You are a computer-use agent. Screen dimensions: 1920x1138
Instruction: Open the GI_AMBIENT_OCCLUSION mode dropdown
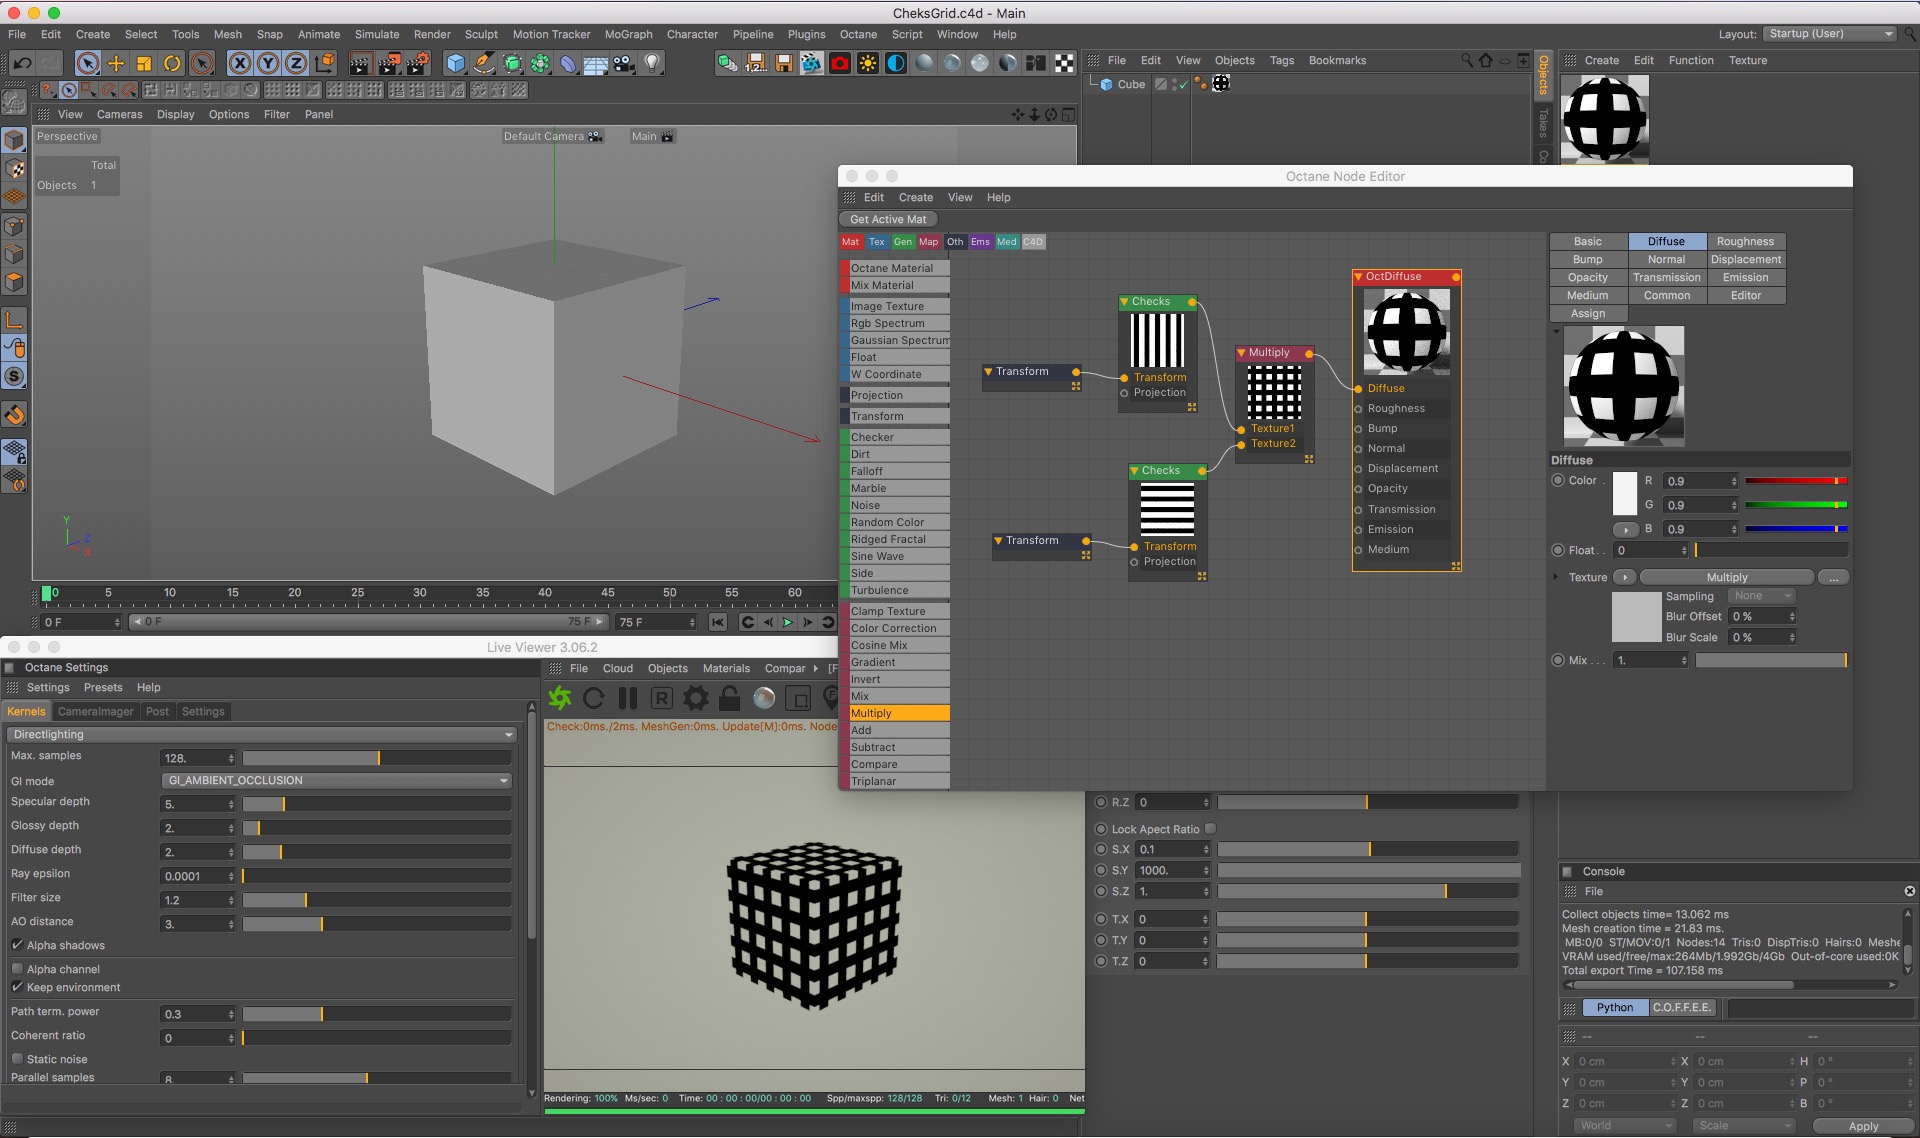[x=337, y=780]
